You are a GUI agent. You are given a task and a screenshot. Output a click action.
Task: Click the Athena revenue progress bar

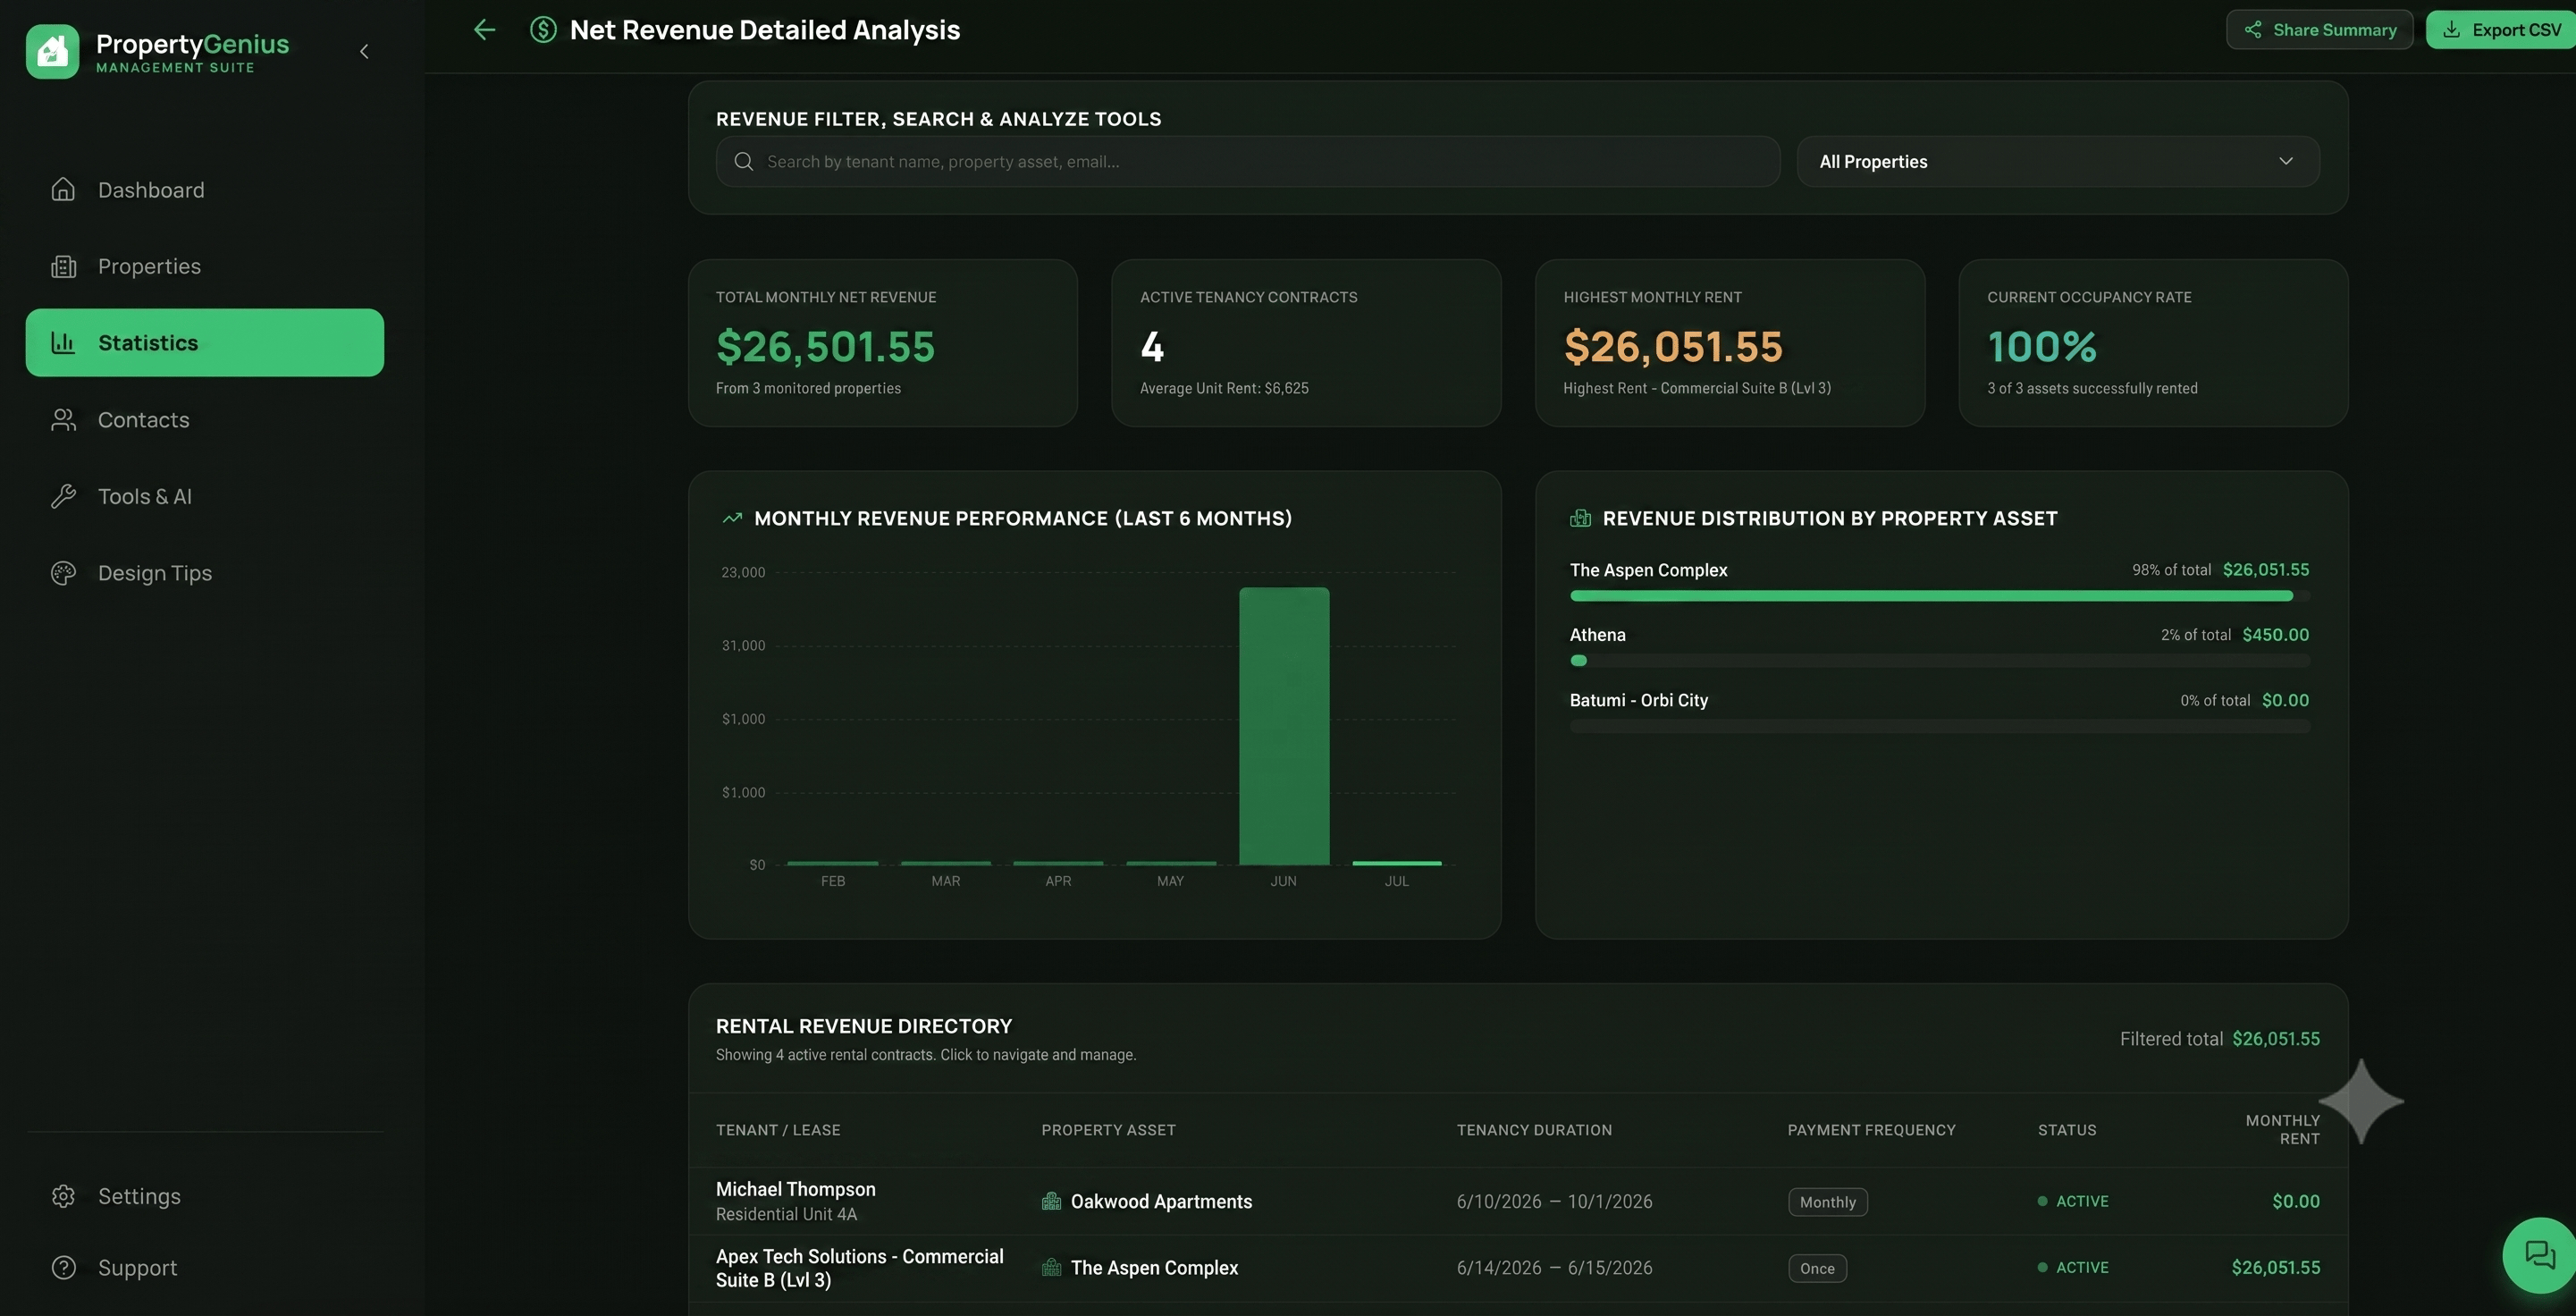click(1940, 661)
